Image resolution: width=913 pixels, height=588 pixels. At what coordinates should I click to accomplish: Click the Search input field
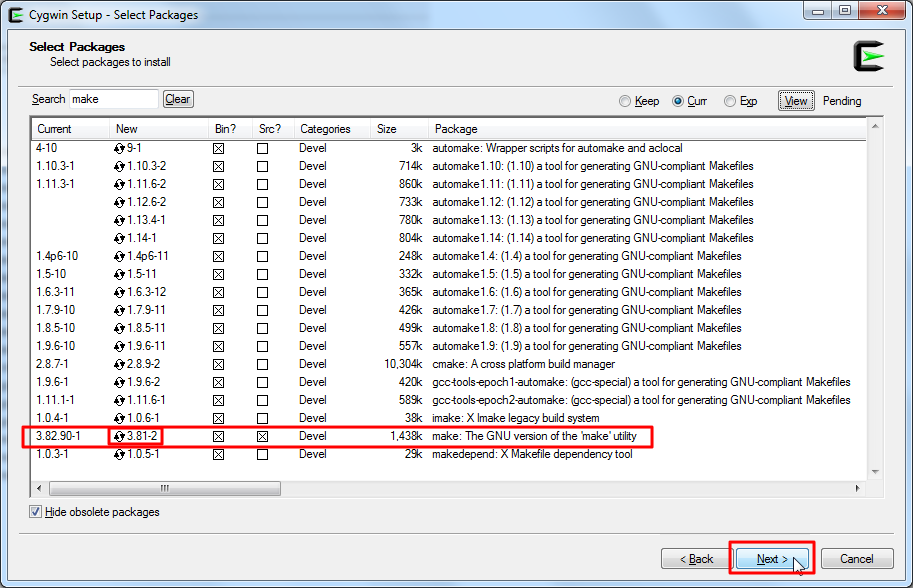pyautogui.click(x=114, y=99)
